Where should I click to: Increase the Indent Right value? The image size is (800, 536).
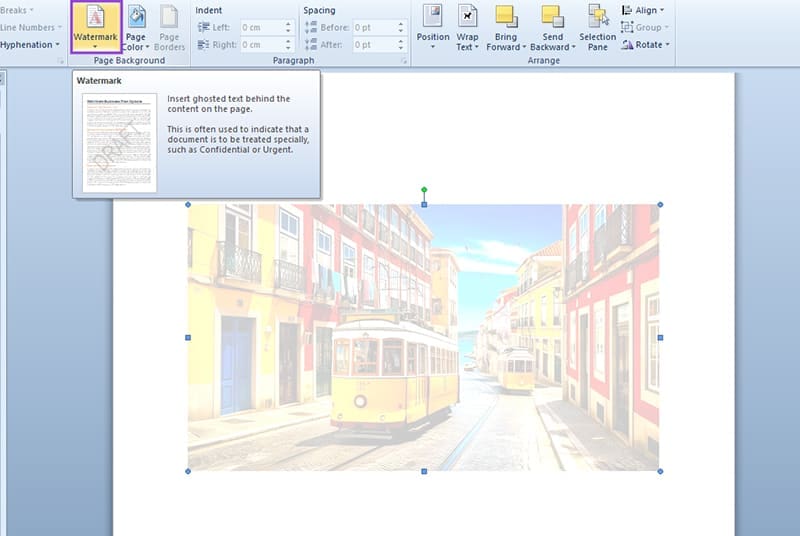(289, 42)
